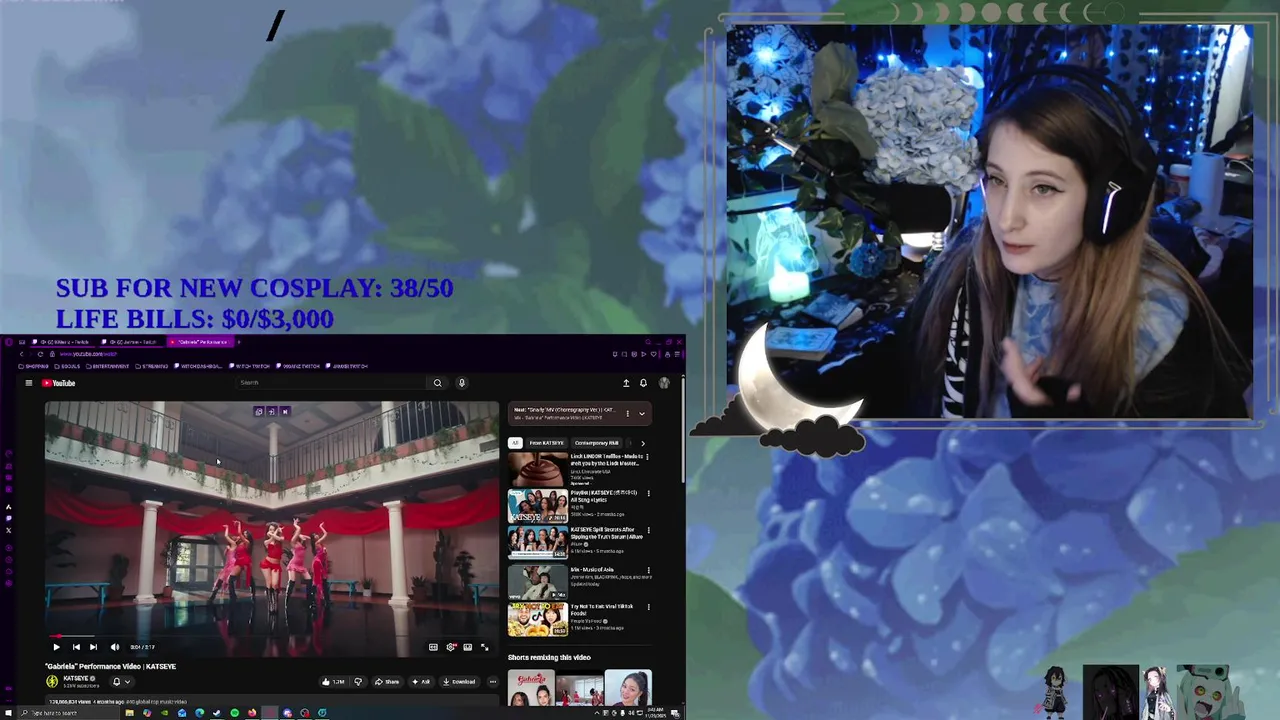1280x720 pixels.
Task: Focus the YouTube search field
Action: click(331, 382)
